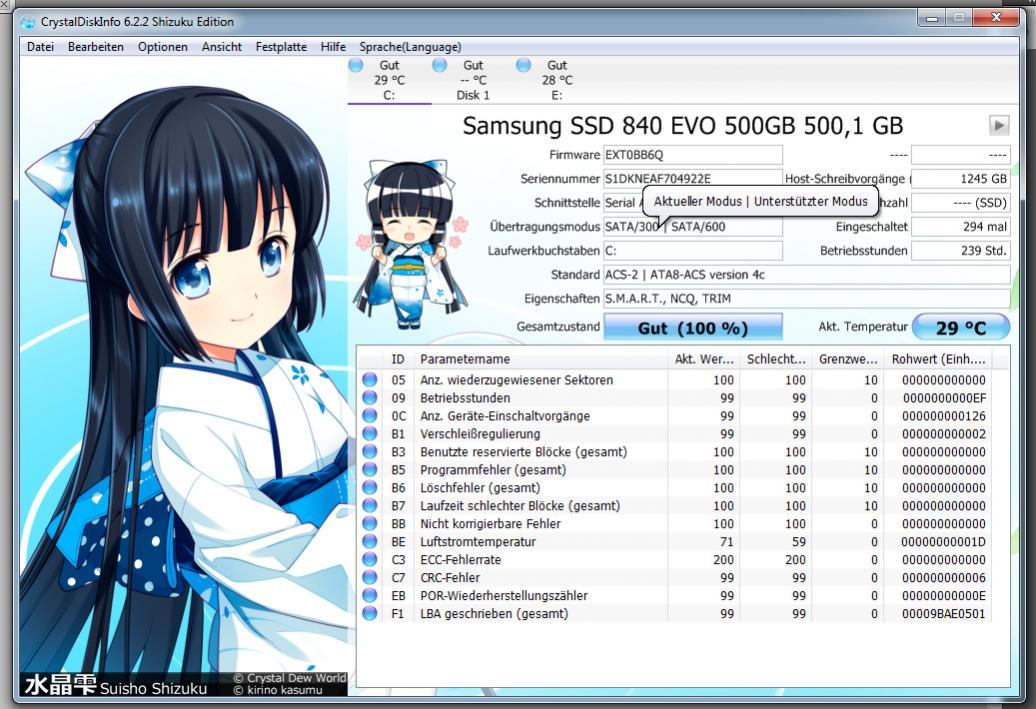Screen dimensions: 1036x709
Task: Click status orb for Programmfehler row
Action: (369, 470)
